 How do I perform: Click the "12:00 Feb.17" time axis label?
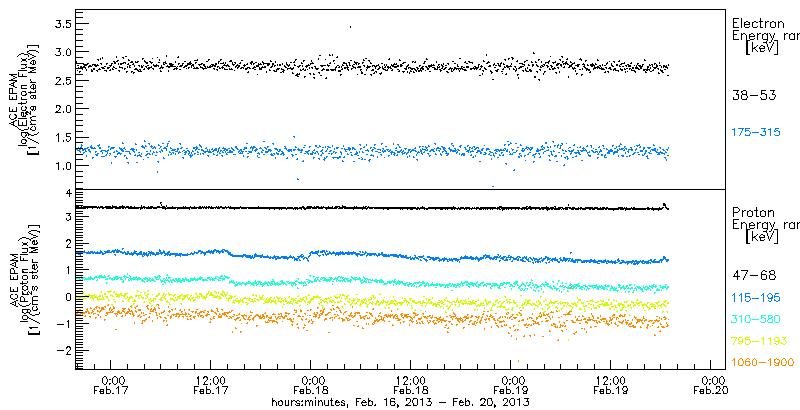211,386
